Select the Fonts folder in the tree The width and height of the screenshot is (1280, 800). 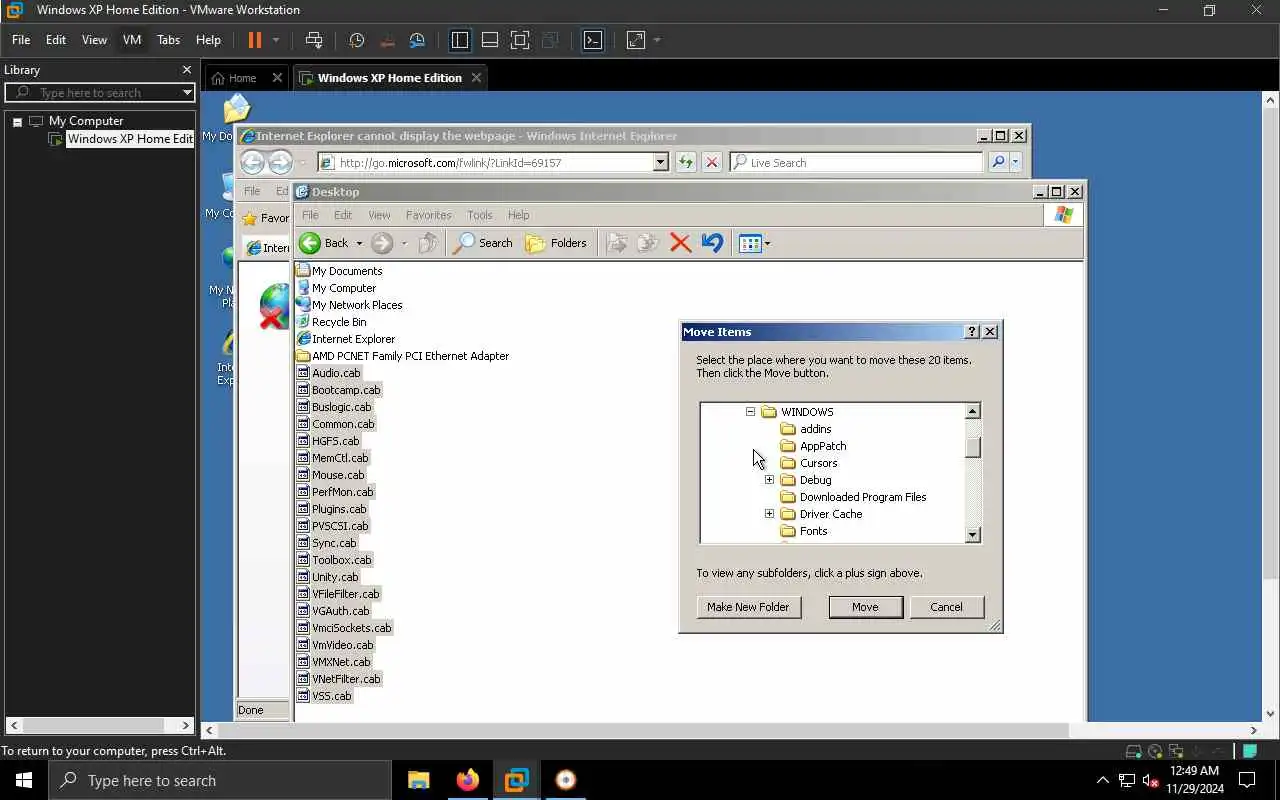pos(813,531)
